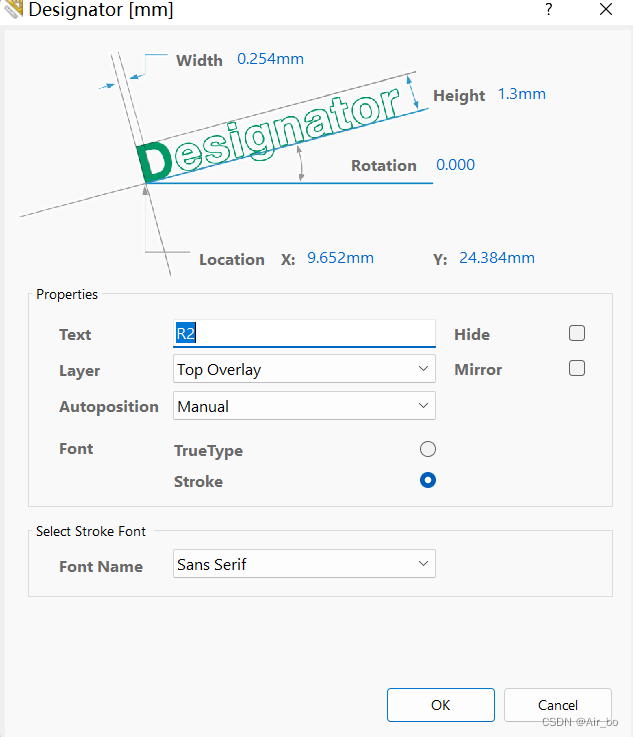Select the Stroke font radio button

pyautogui.click(x=428, y=481)
